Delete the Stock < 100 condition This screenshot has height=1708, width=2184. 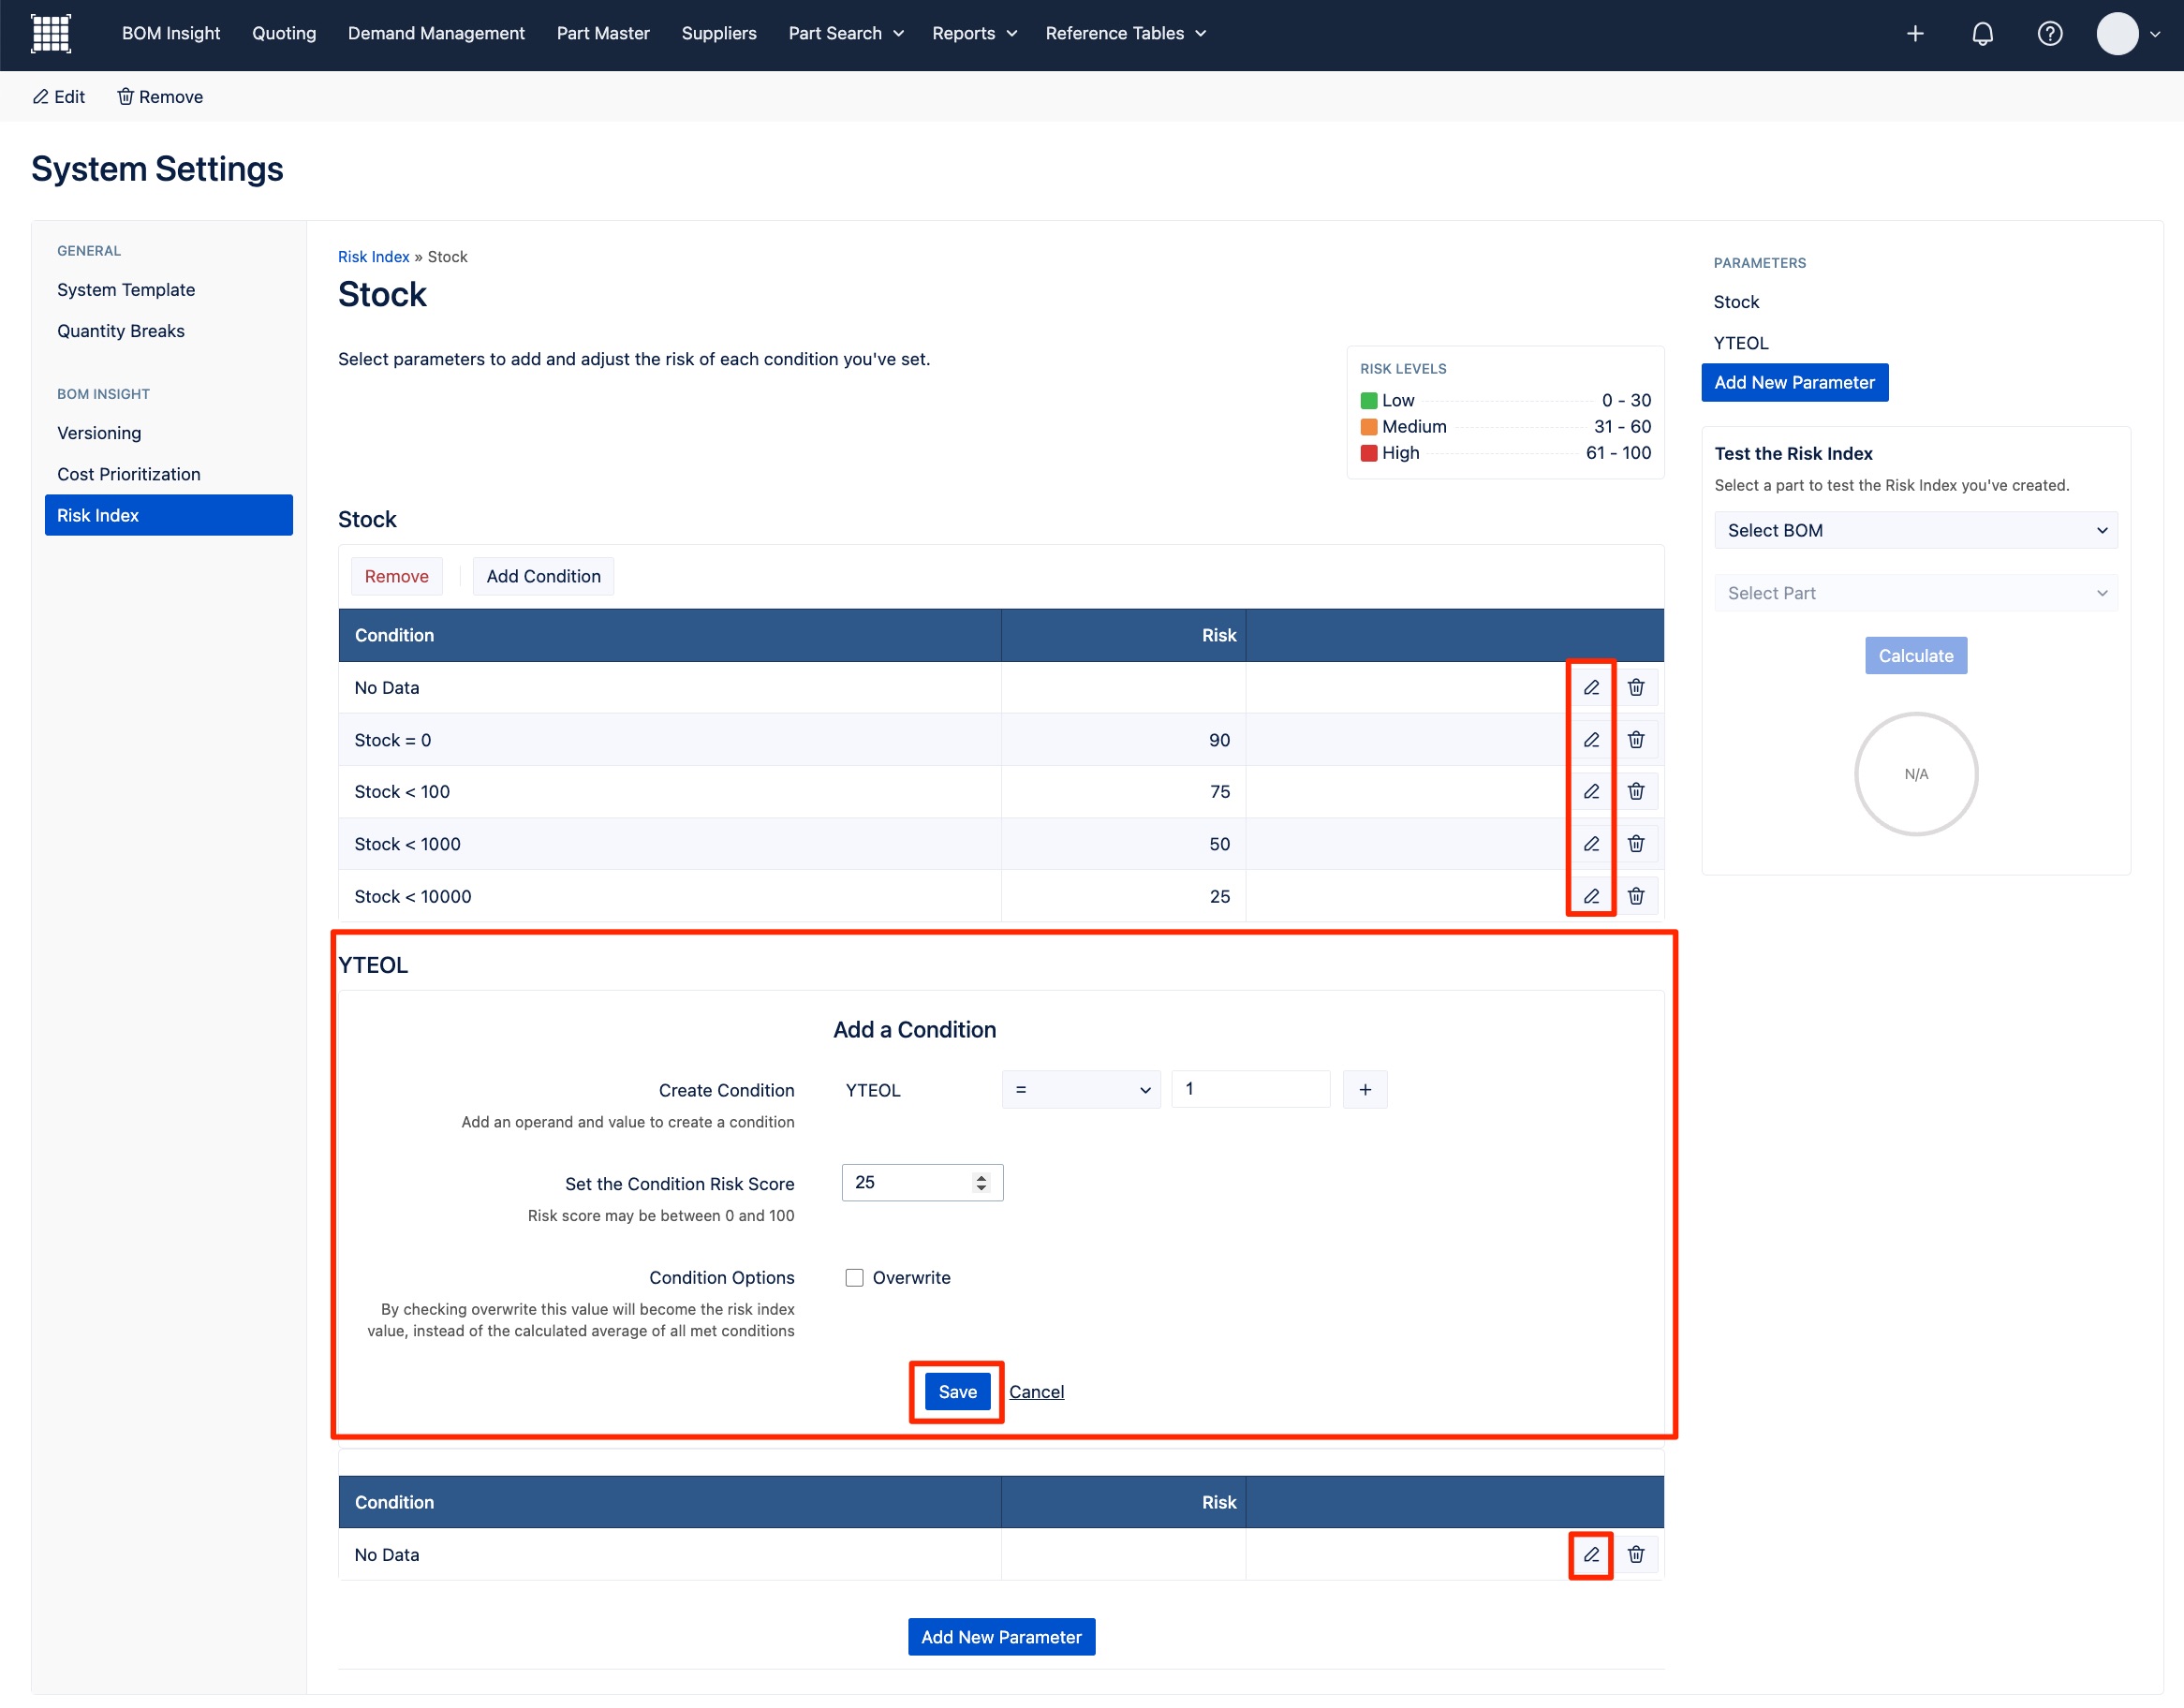(x=1636, y=791)
